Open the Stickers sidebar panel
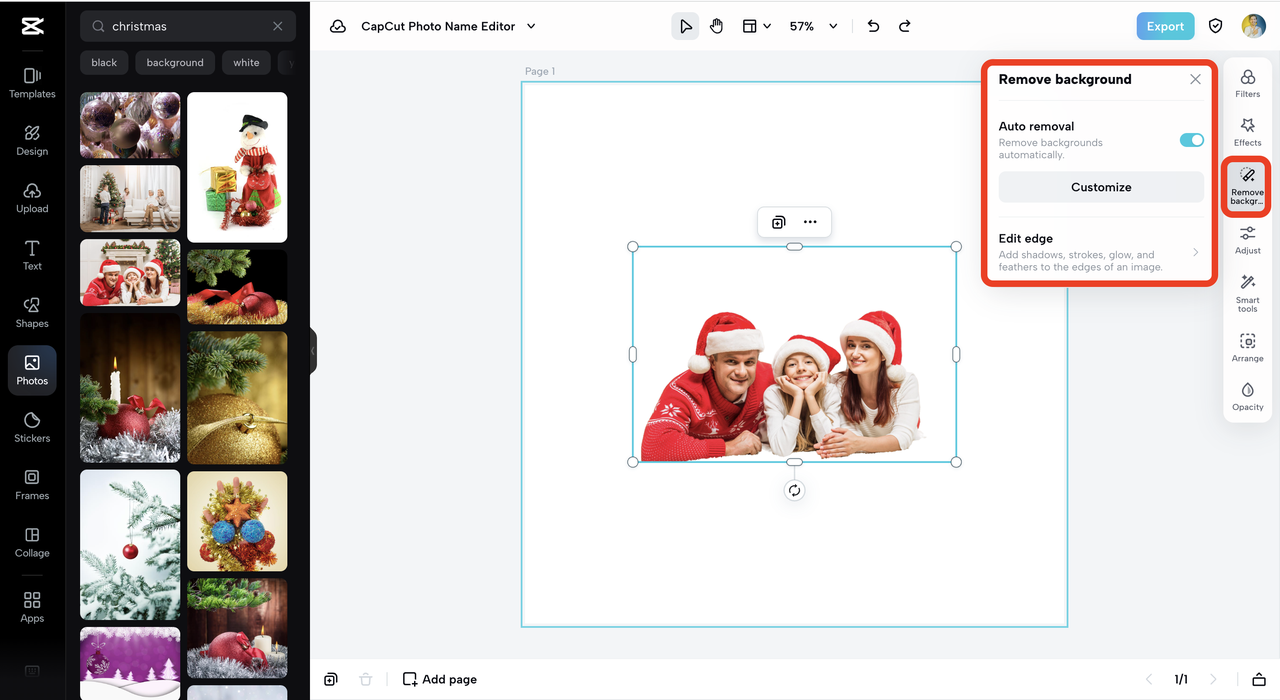This screenshot has height=700, width=1280. [32, 427]
